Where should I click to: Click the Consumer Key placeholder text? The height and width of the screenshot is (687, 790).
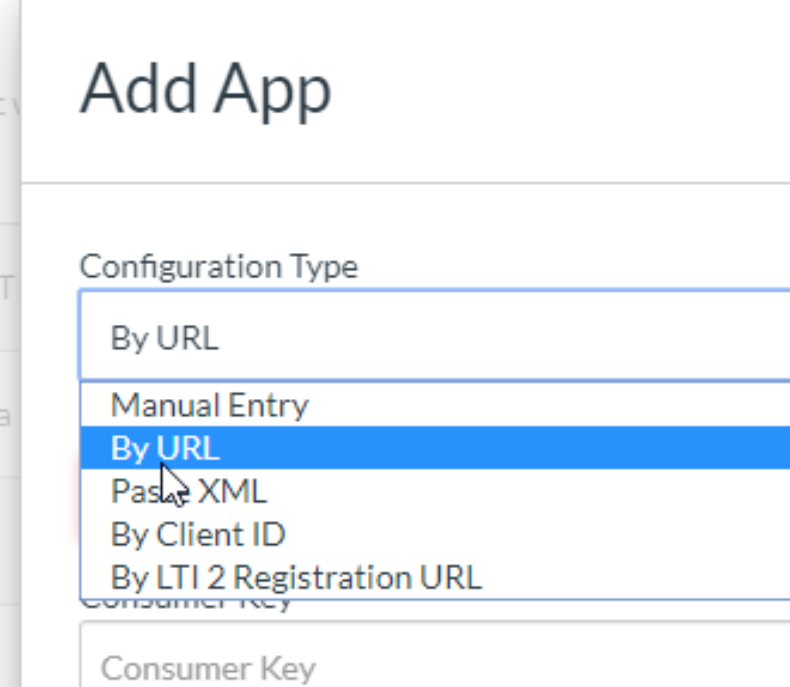(208, 669)
